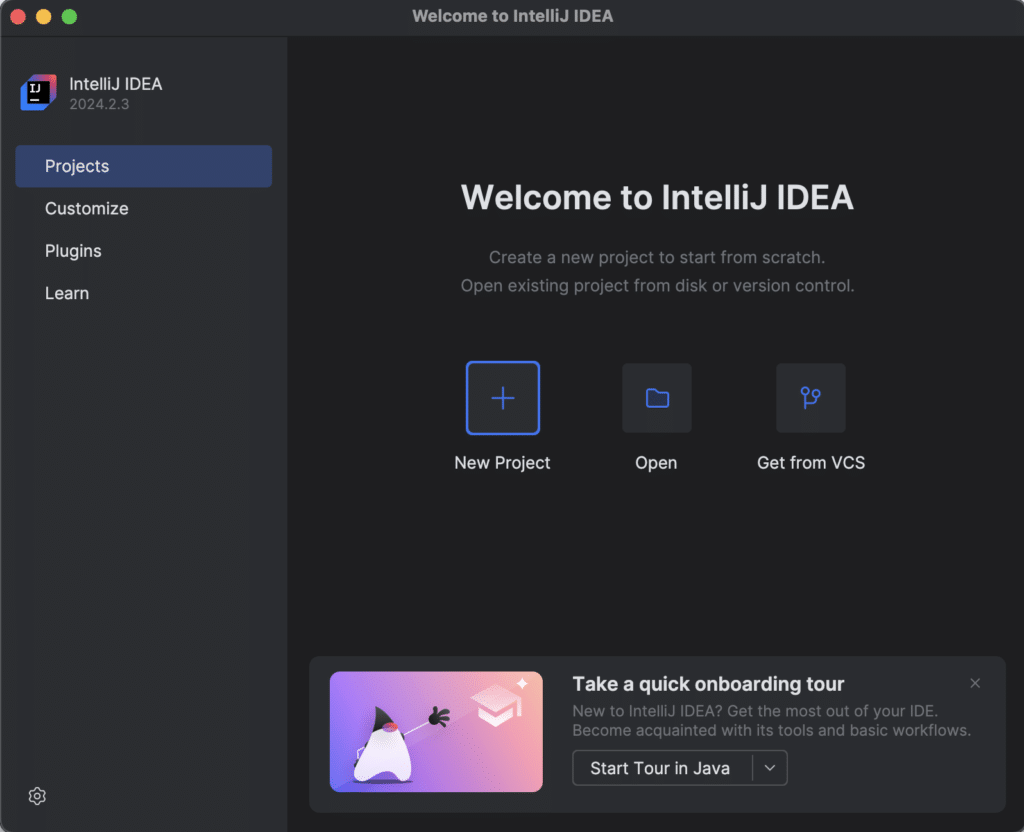The height and width of the screenshot is (832, 1024).
Task: Select the Projects sidebar entry
Action: click(75, 166)
